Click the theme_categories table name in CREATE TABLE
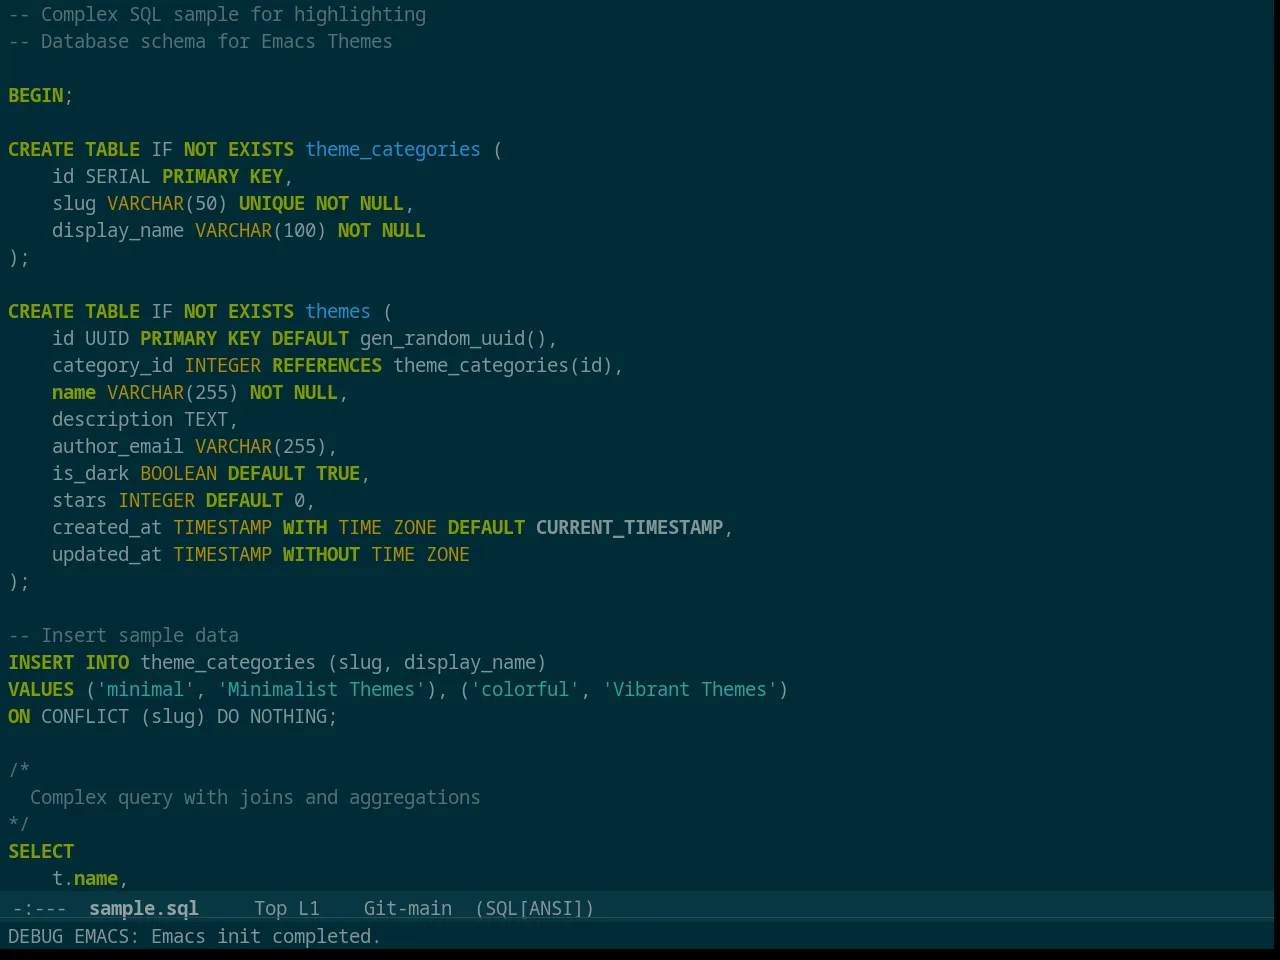 point(393,149)
